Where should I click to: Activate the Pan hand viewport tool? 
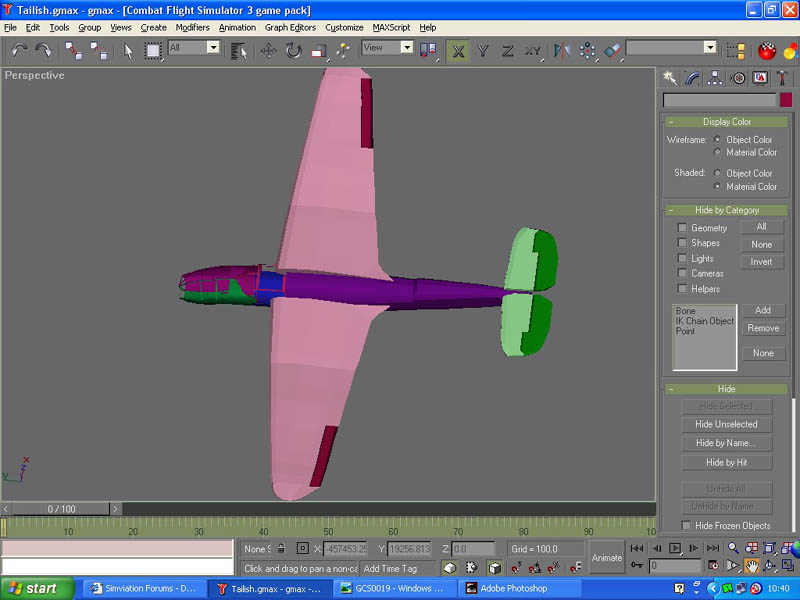pyautogui.click(x=751, y=566)
